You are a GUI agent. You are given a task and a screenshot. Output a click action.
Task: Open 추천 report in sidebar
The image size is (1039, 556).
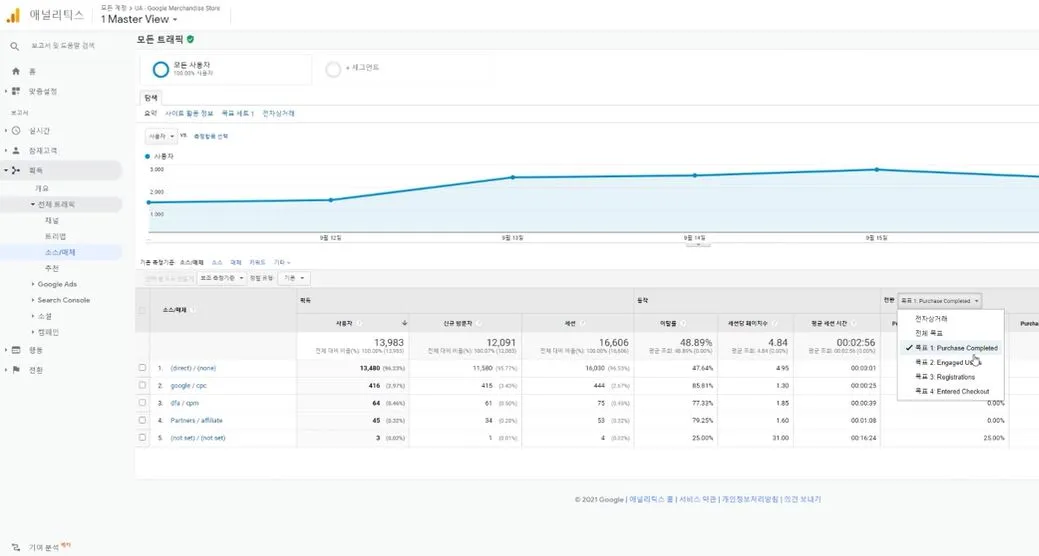coord(52,268)
